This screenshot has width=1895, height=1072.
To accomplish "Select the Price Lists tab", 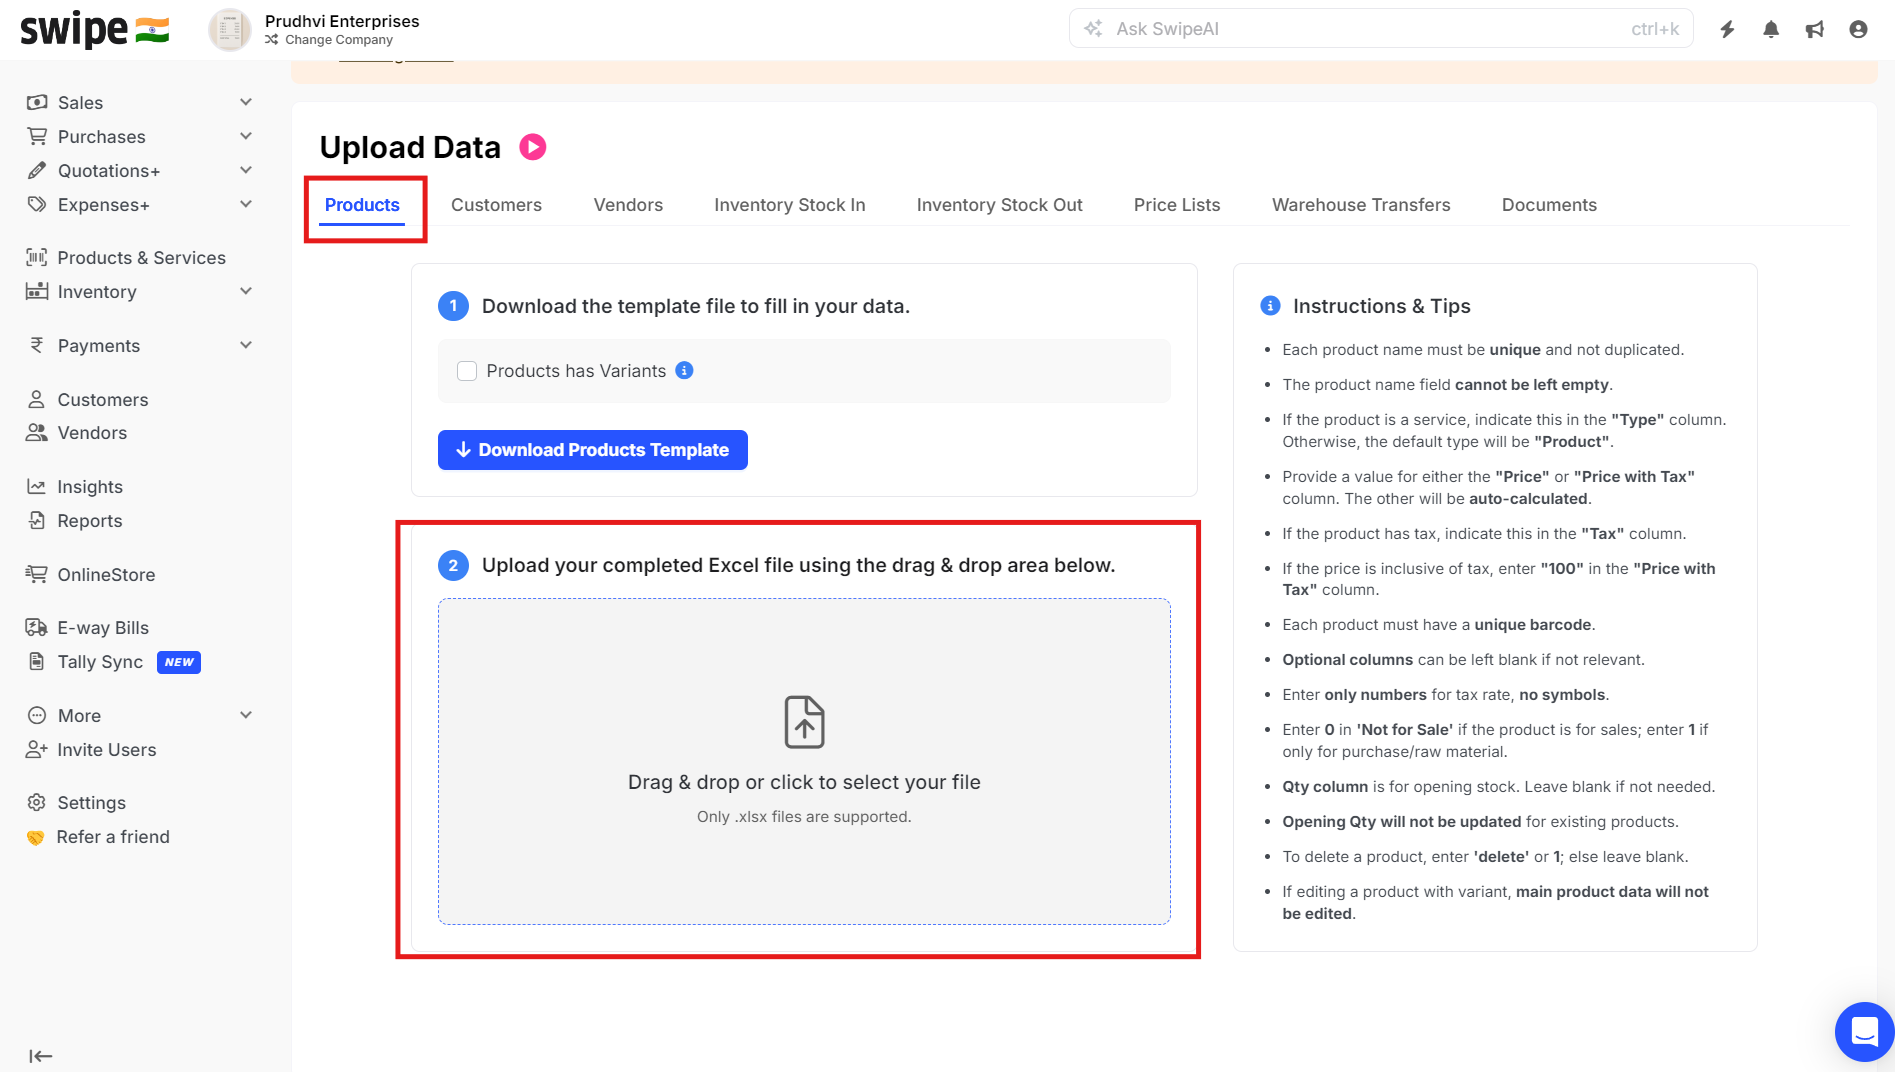I will pyautogui.click(x=1176, y=205).
